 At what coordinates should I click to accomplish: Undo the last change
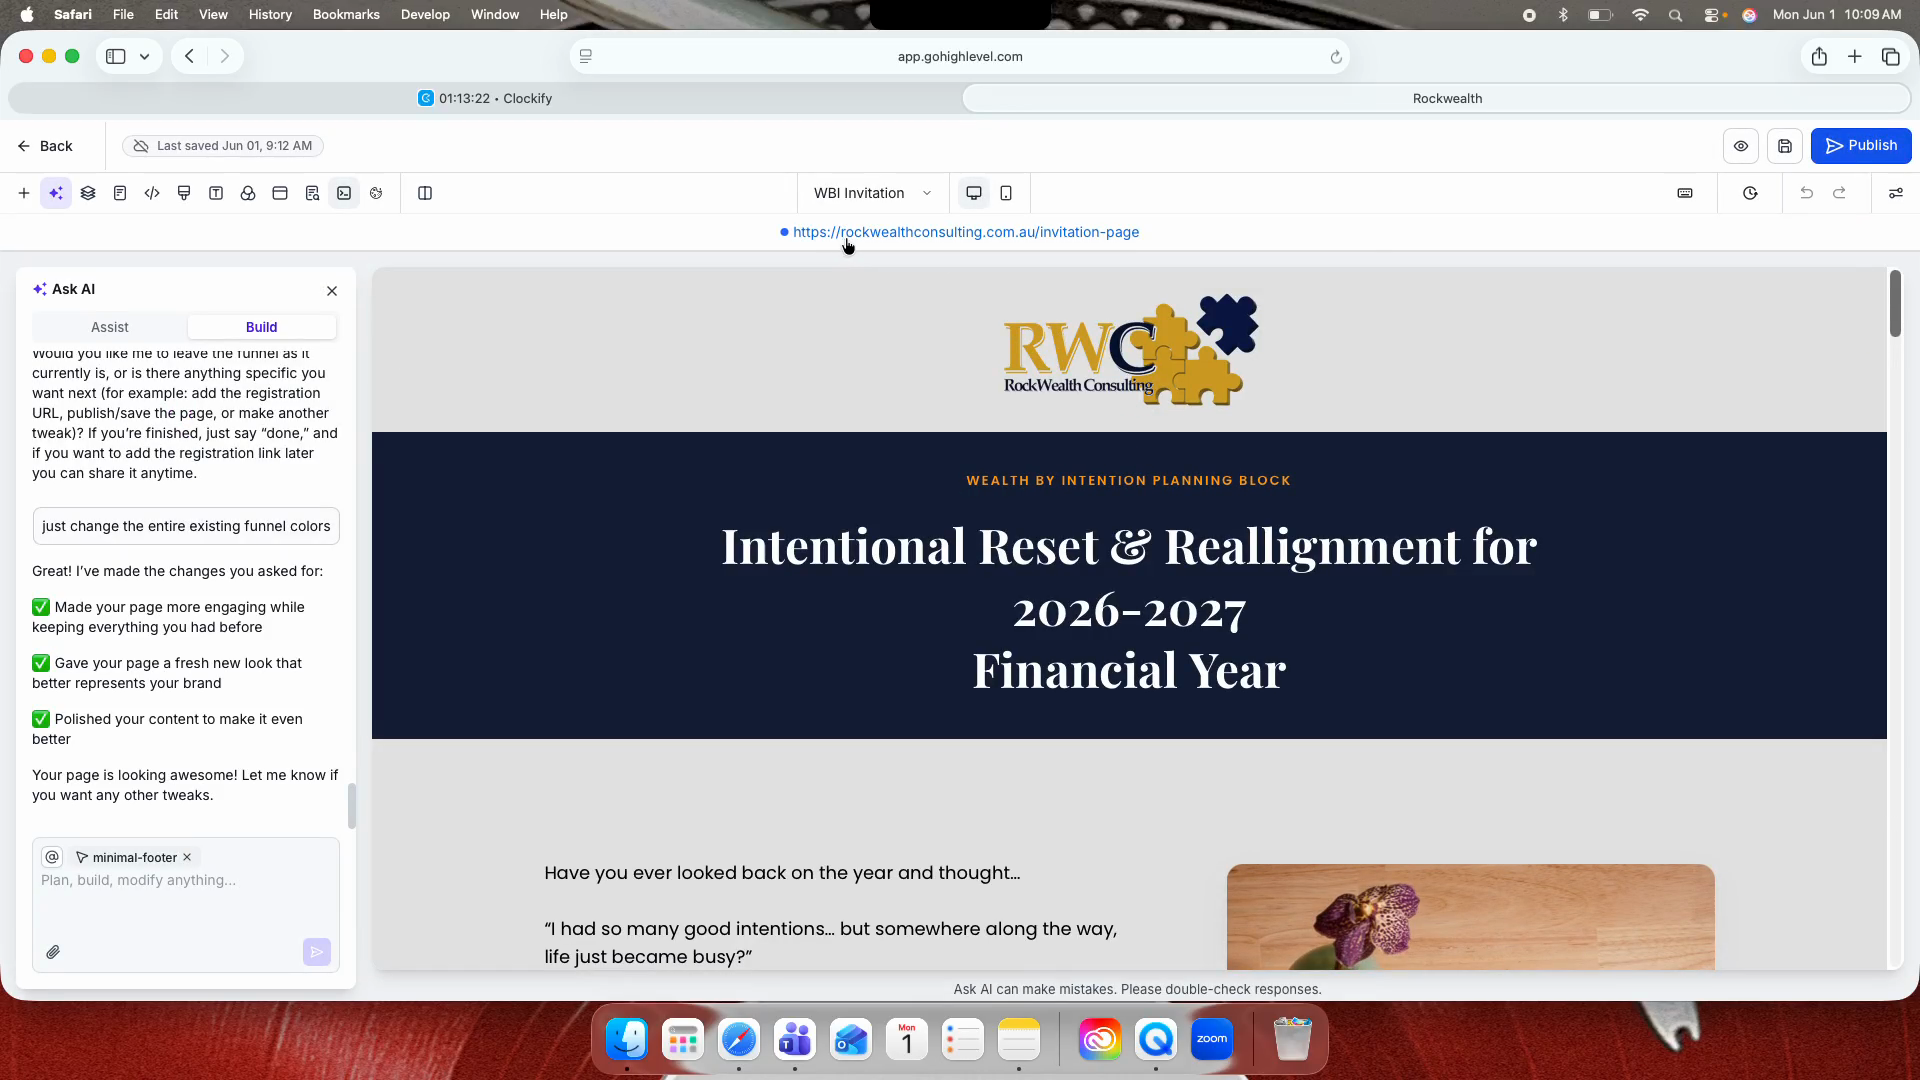(1807, 193)
